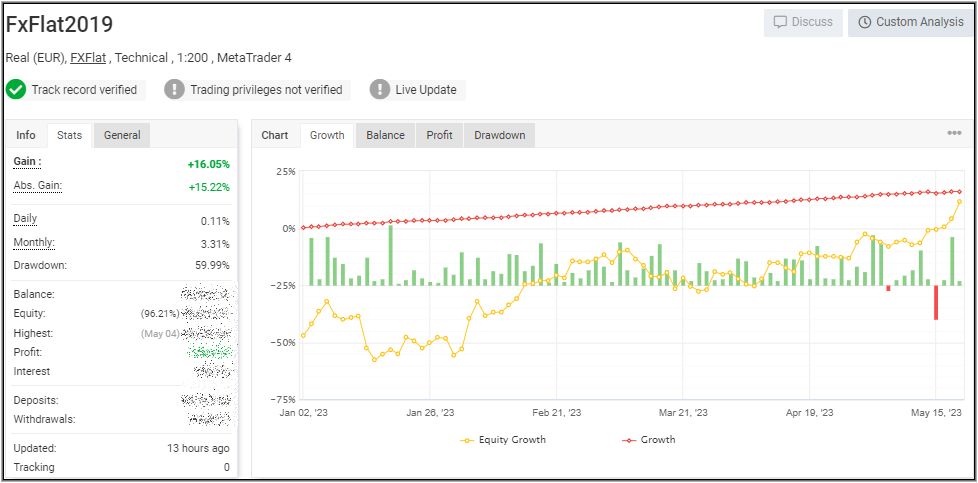
Task: Click the Live Update exclamation icon
Action: tap(380, 90)
